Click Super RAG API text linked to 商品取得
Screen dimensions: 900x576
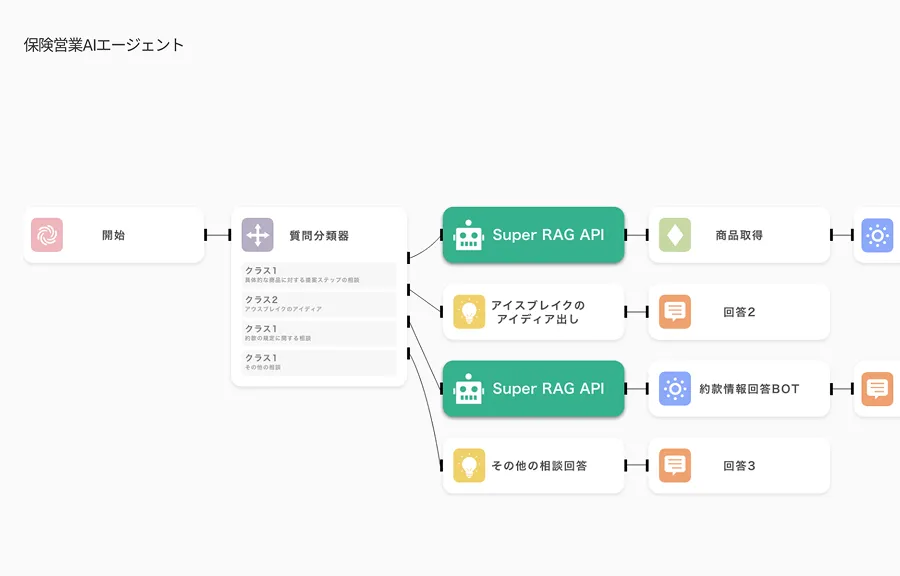tap(548, 235)
